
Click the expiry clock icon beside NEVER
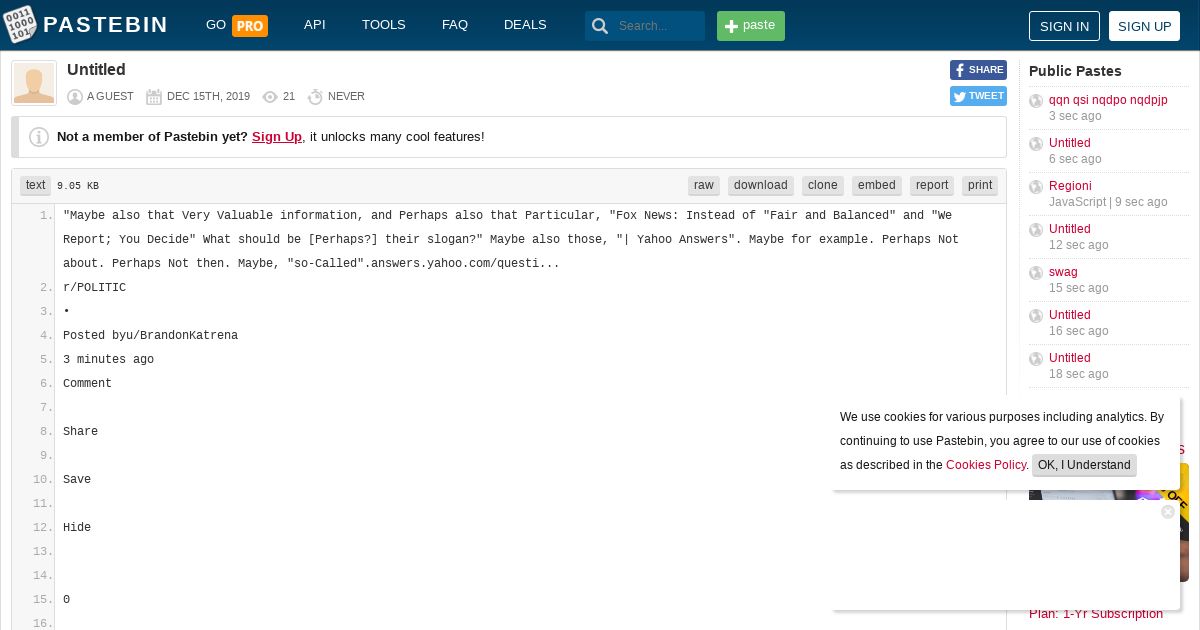(315, 97)
